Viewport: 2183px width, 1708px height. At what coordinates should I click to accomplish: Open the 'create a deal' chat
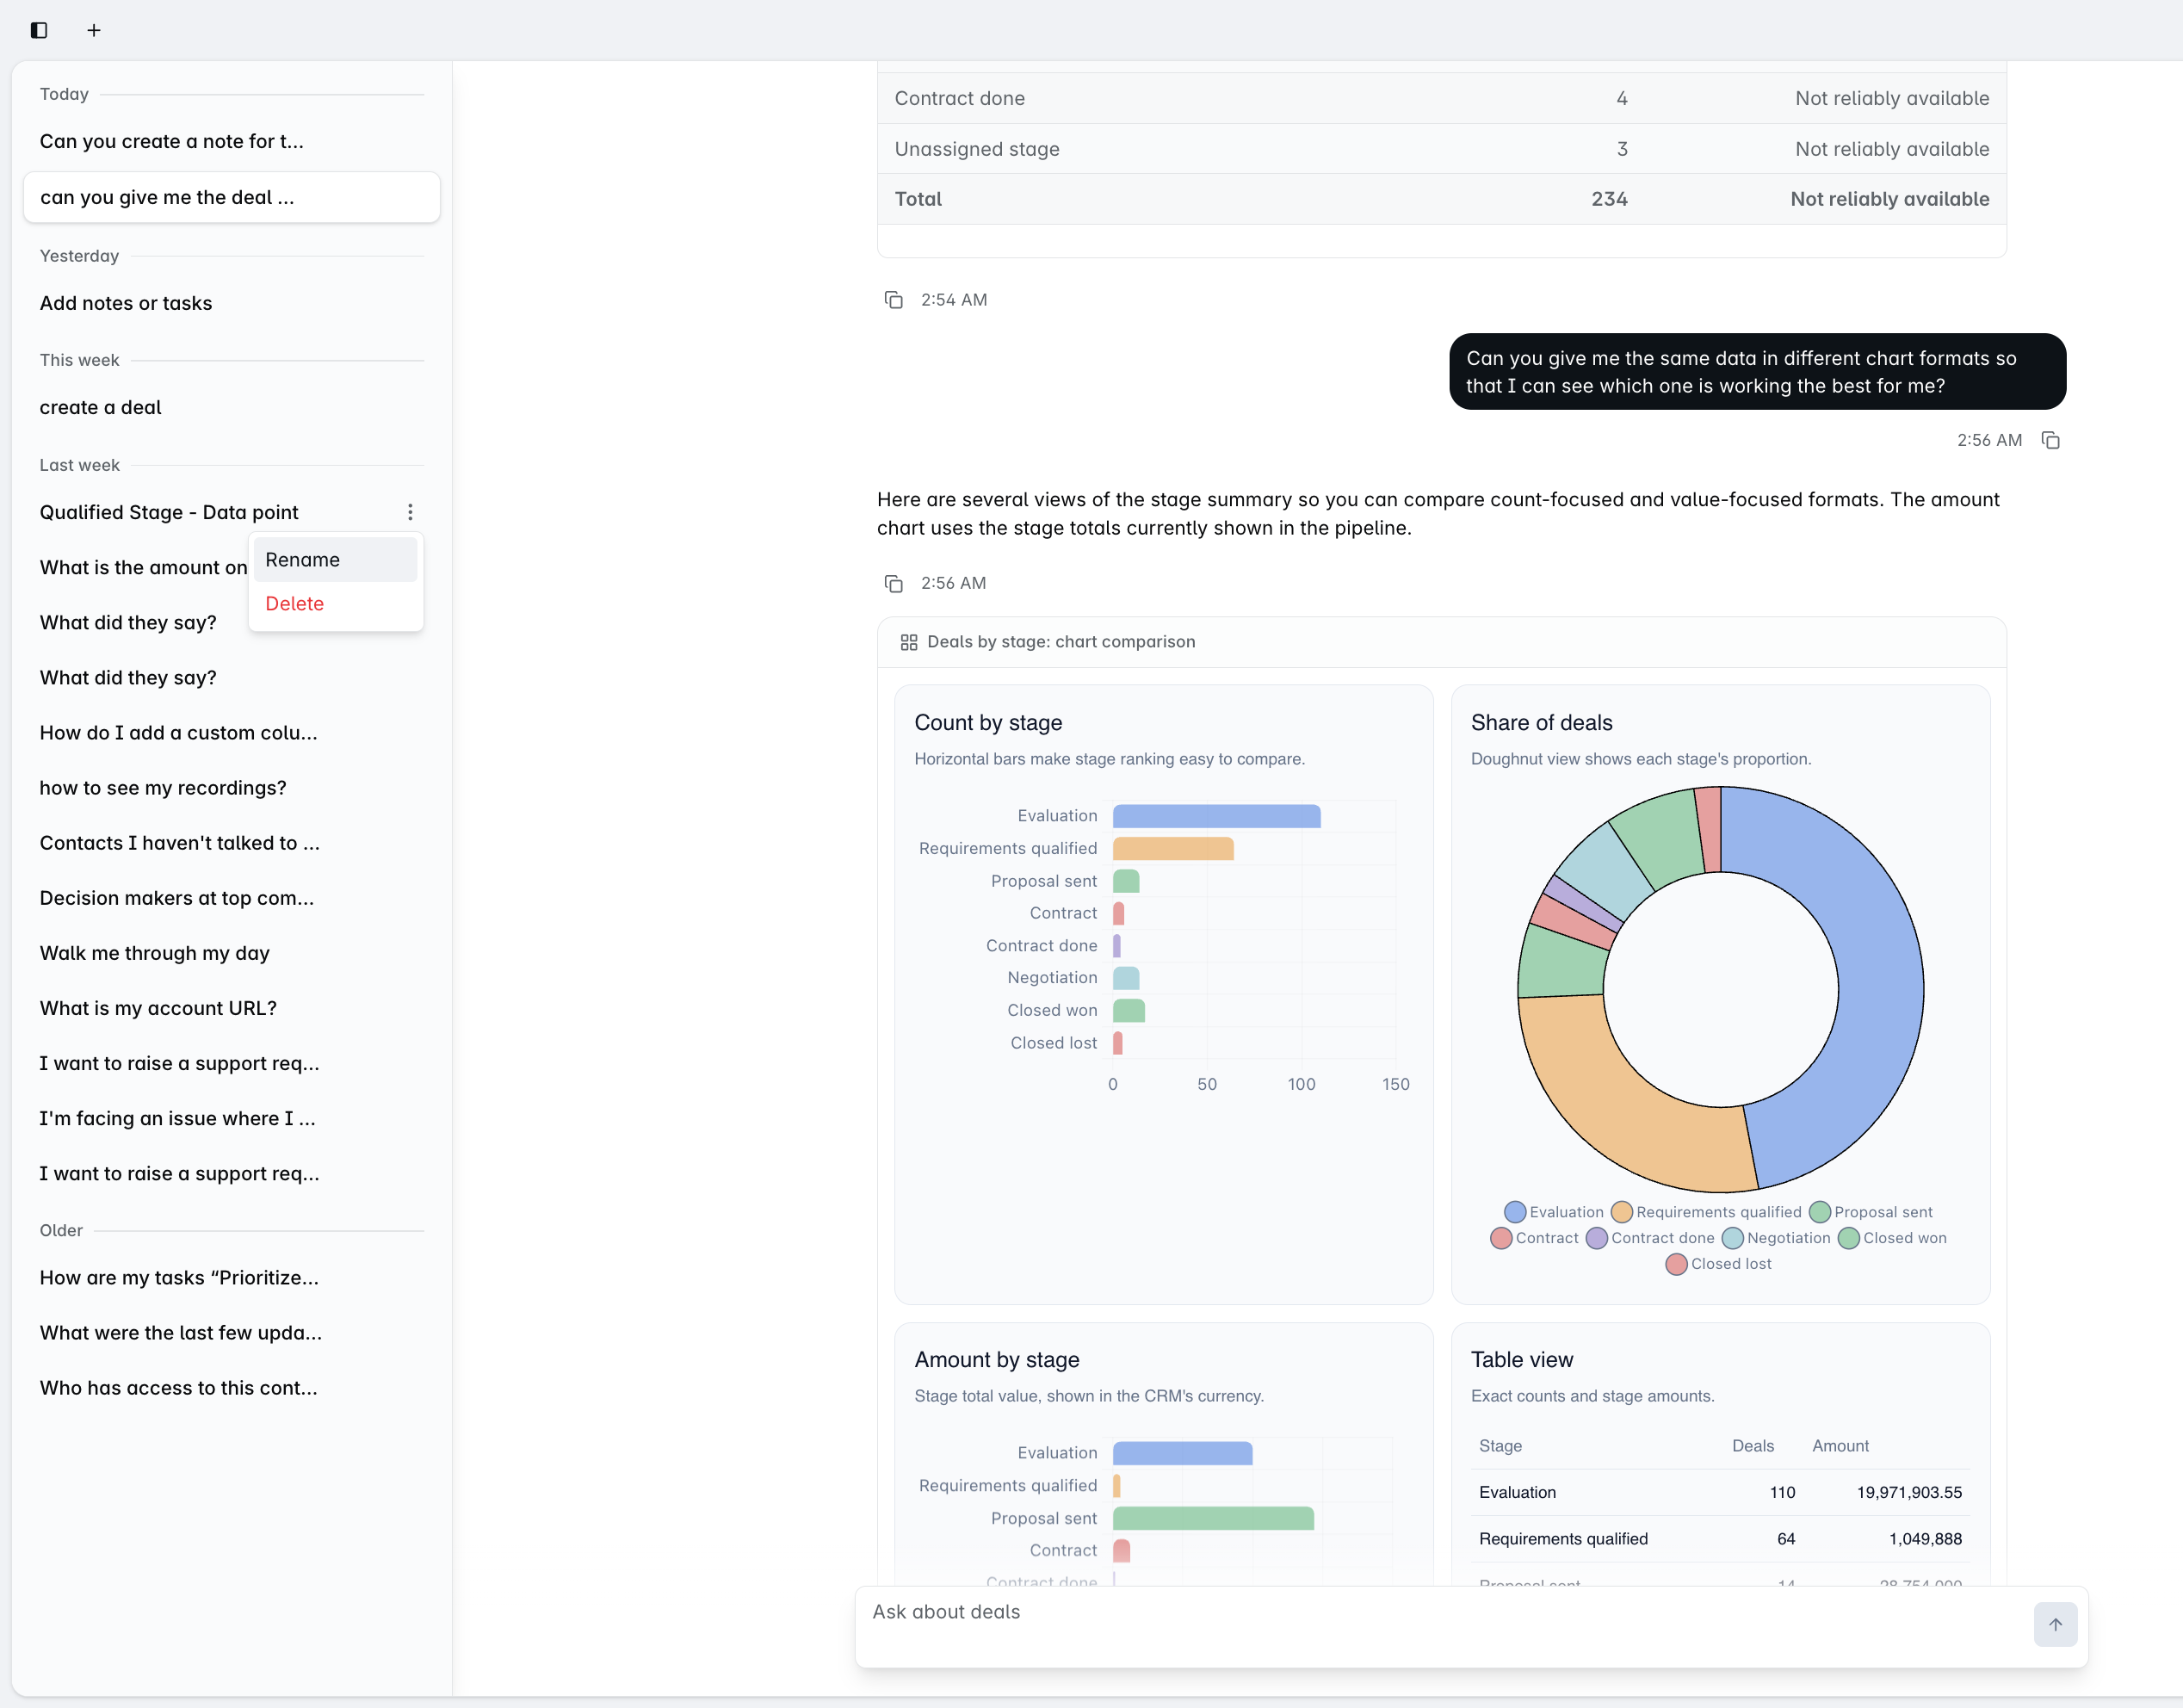pyautogui.click(x=231, y=407)
